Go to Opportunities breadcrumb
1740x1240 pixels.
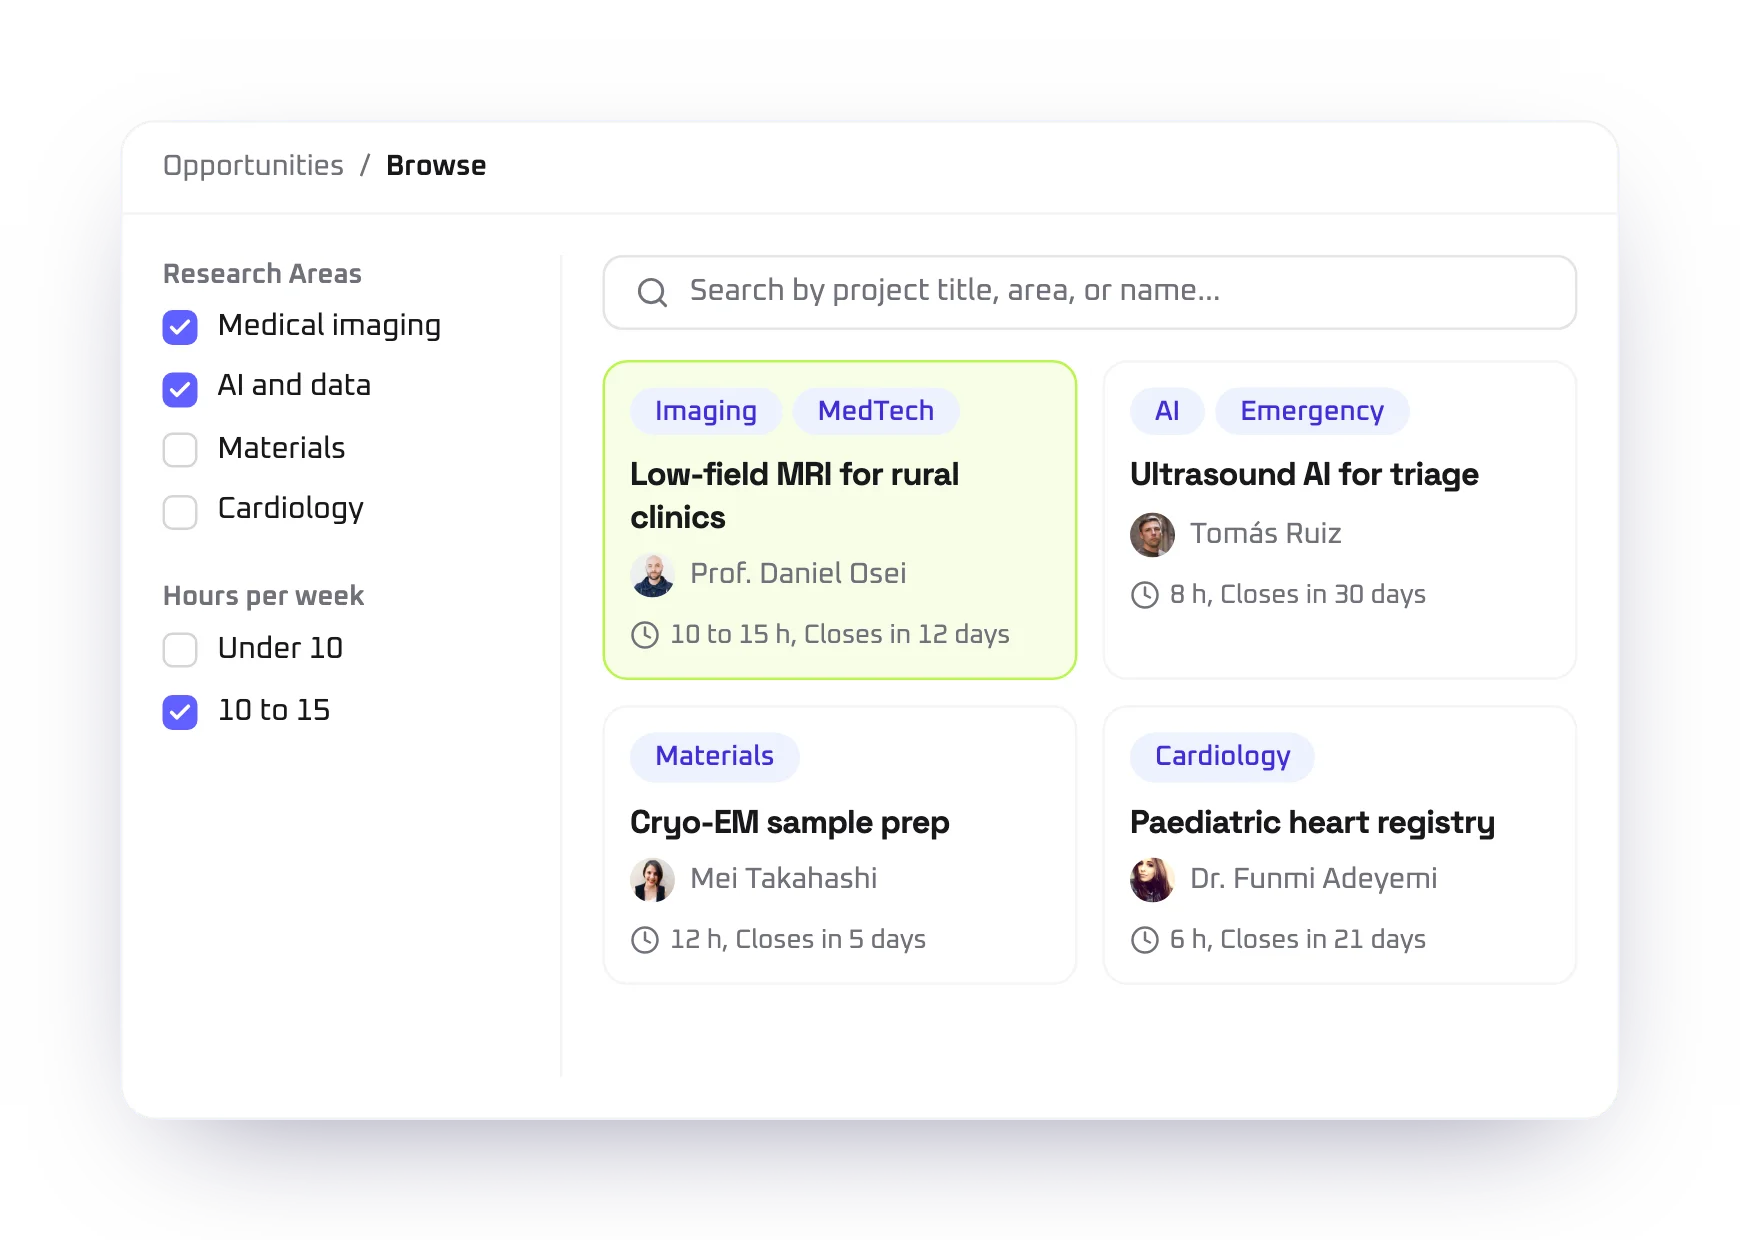253,166
